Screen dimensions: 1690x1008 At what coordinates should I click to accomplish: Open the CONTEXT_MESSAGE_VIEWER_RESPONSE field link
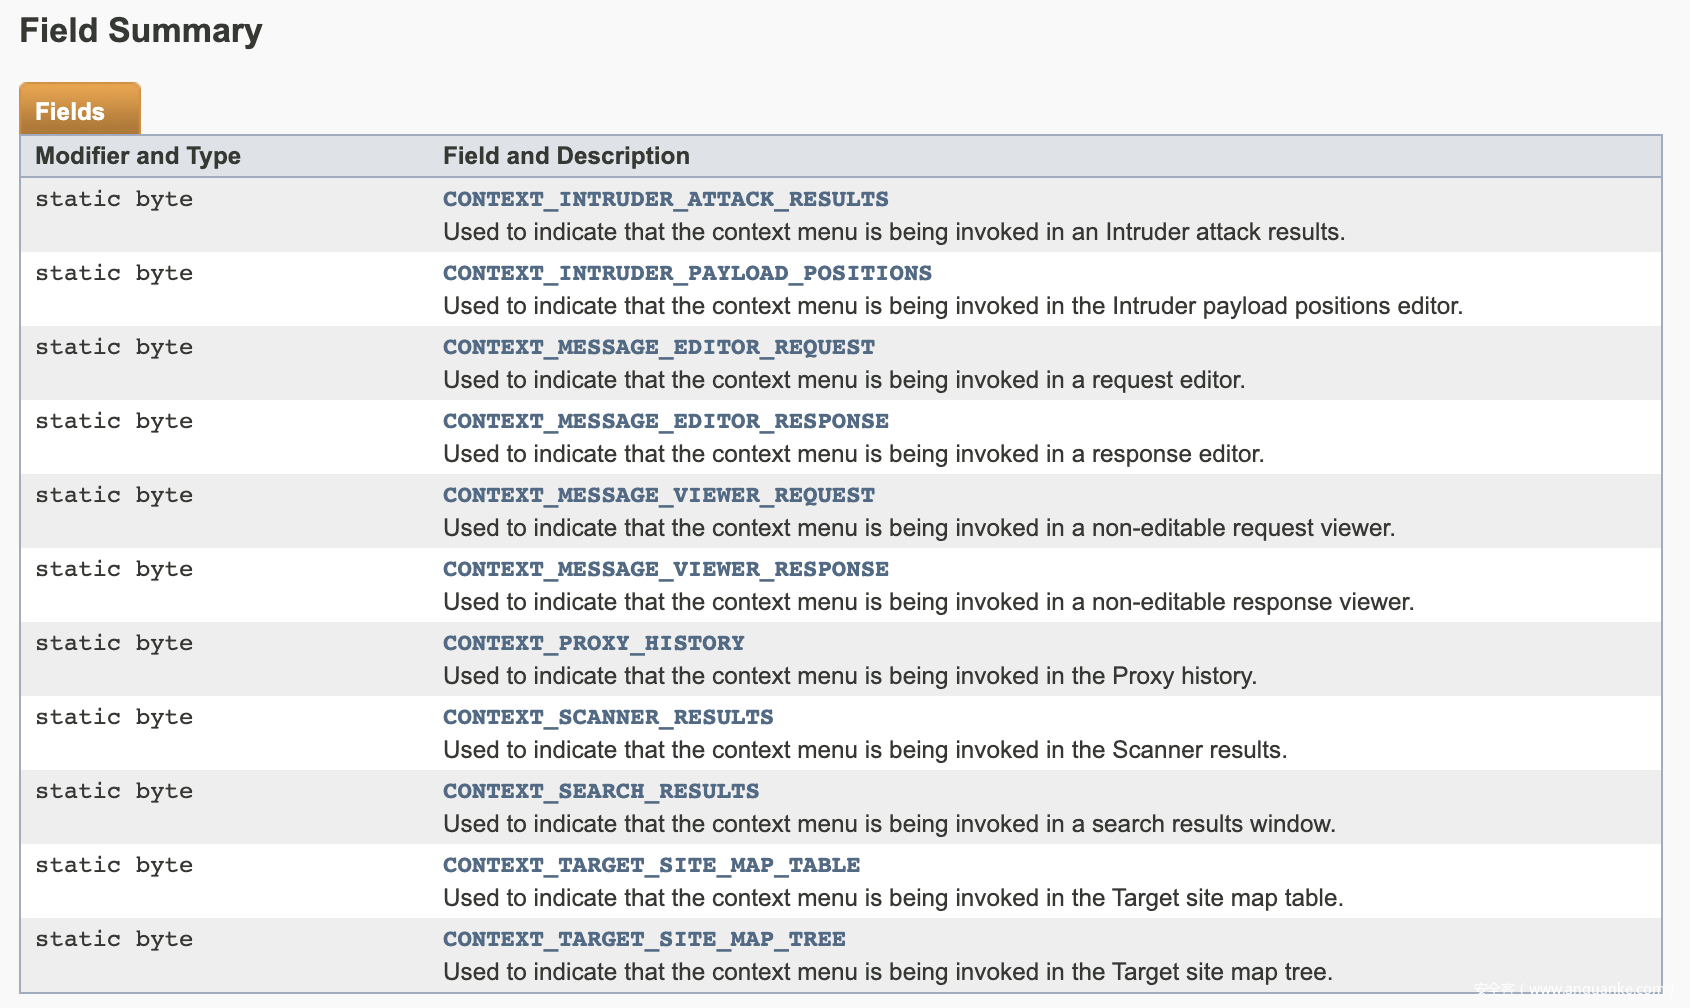pos(665,569)
